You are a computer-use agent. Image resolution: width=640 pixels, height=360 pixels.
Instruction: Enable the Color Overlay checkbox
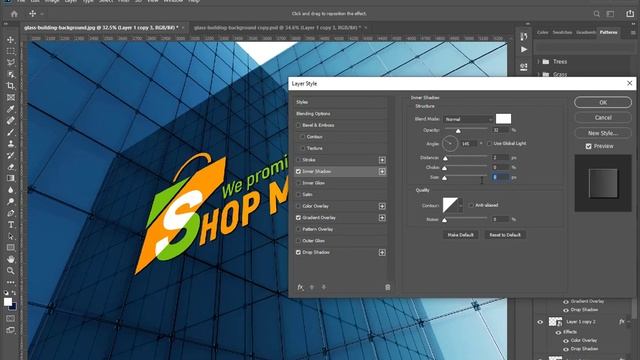point(298,206)
